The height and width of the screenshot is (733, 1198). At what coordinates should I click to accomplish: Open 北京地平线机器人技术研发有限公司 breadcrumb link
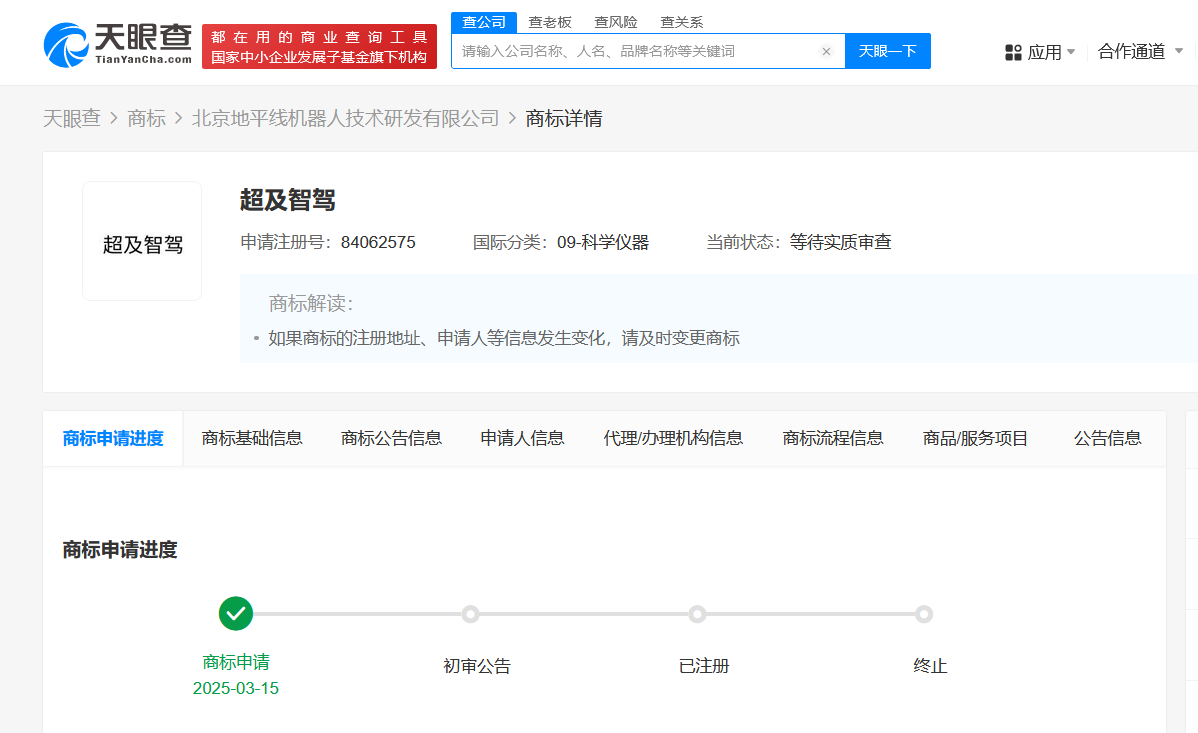(x=345, y=119)
